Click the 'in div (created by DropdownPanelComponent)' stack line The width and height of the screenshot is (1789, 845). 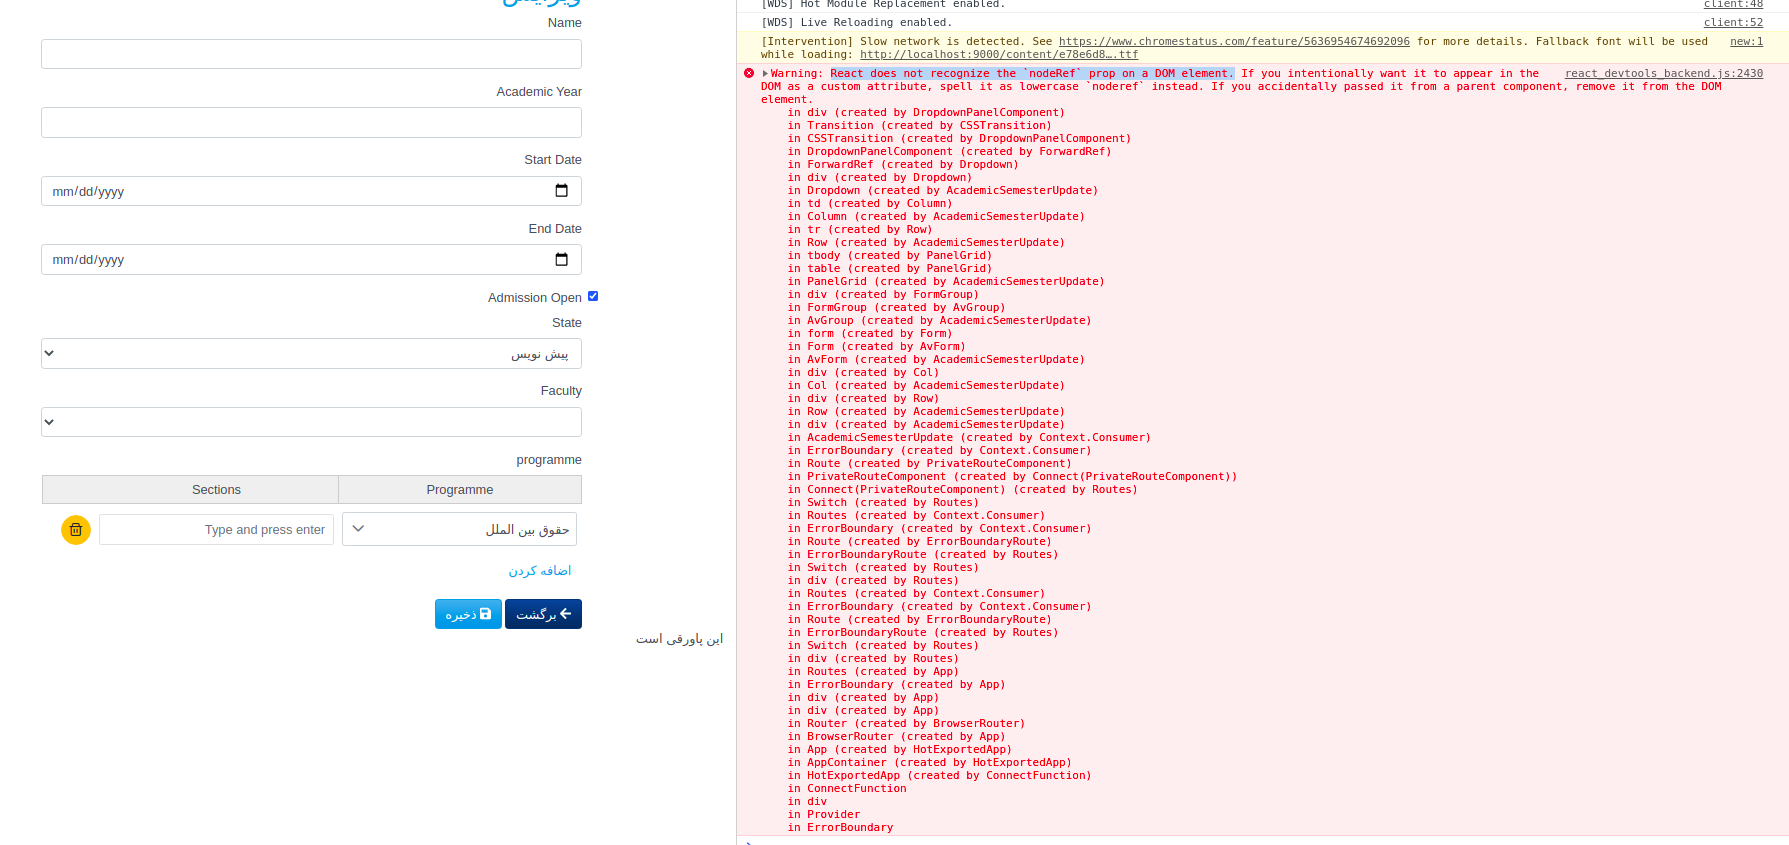pyautogui.click(x=926, y=113)
